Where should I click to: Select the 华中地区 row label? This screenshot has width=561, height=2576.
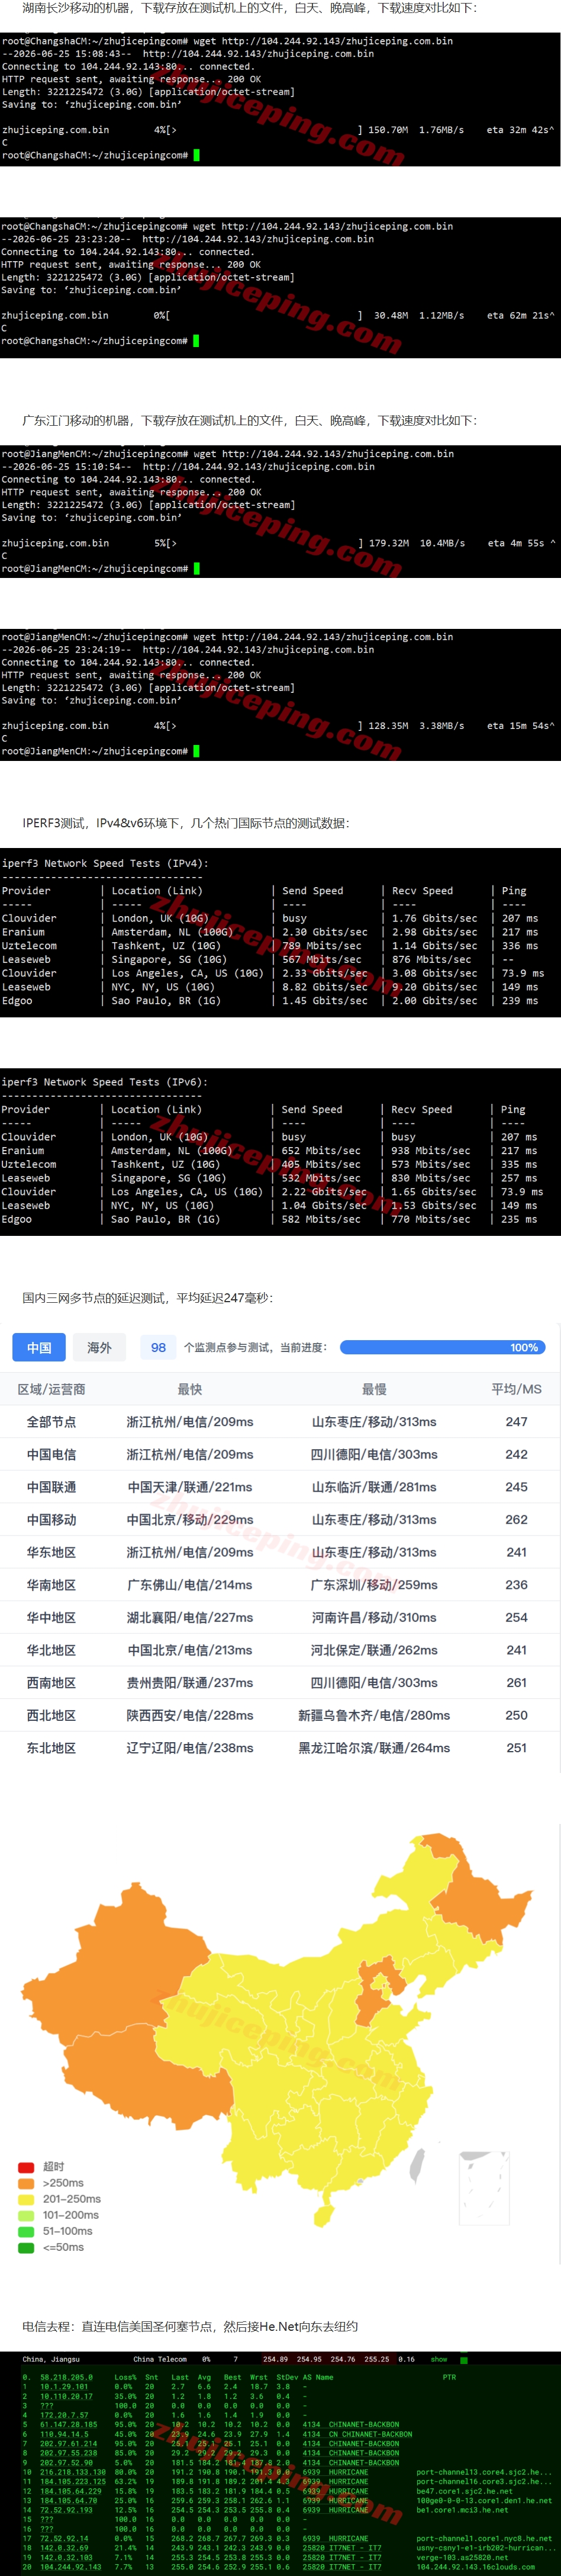[x=51, y=1617]
